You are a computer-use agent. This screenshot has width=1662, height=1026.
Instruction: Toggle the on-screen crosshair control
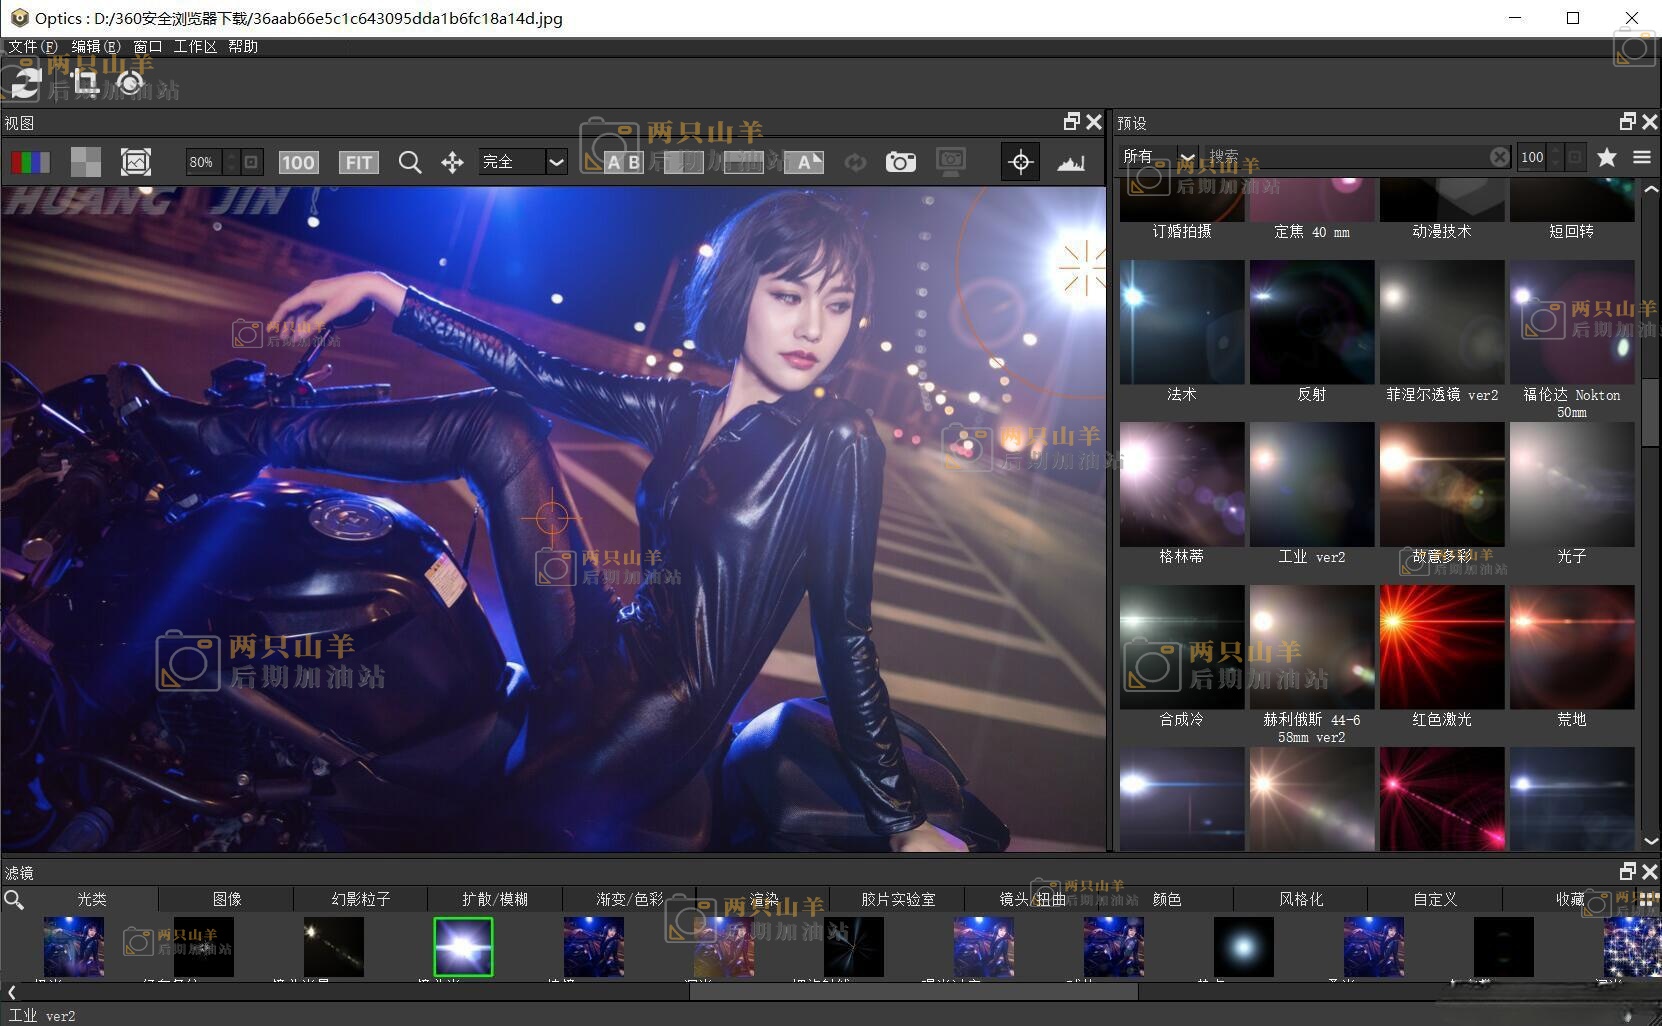tap(1020, 162)
